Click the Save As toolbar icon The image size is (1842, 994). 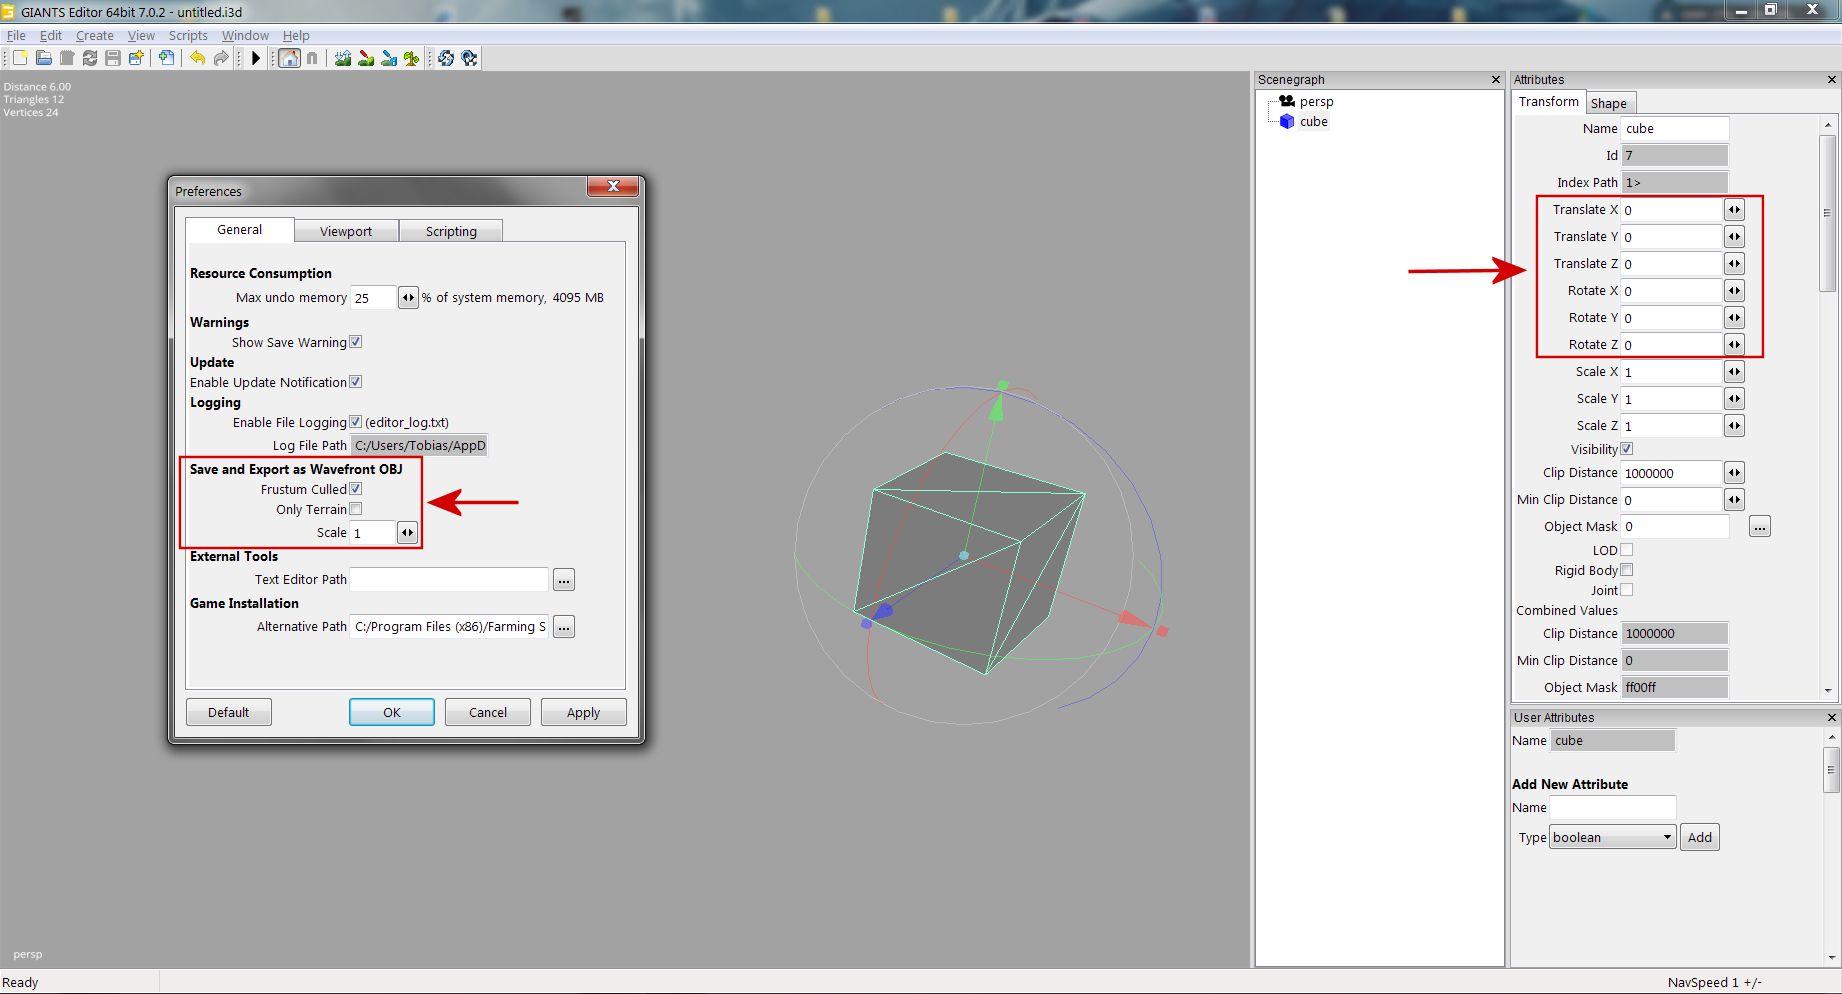pyautogui.click(x=136, y=58)
